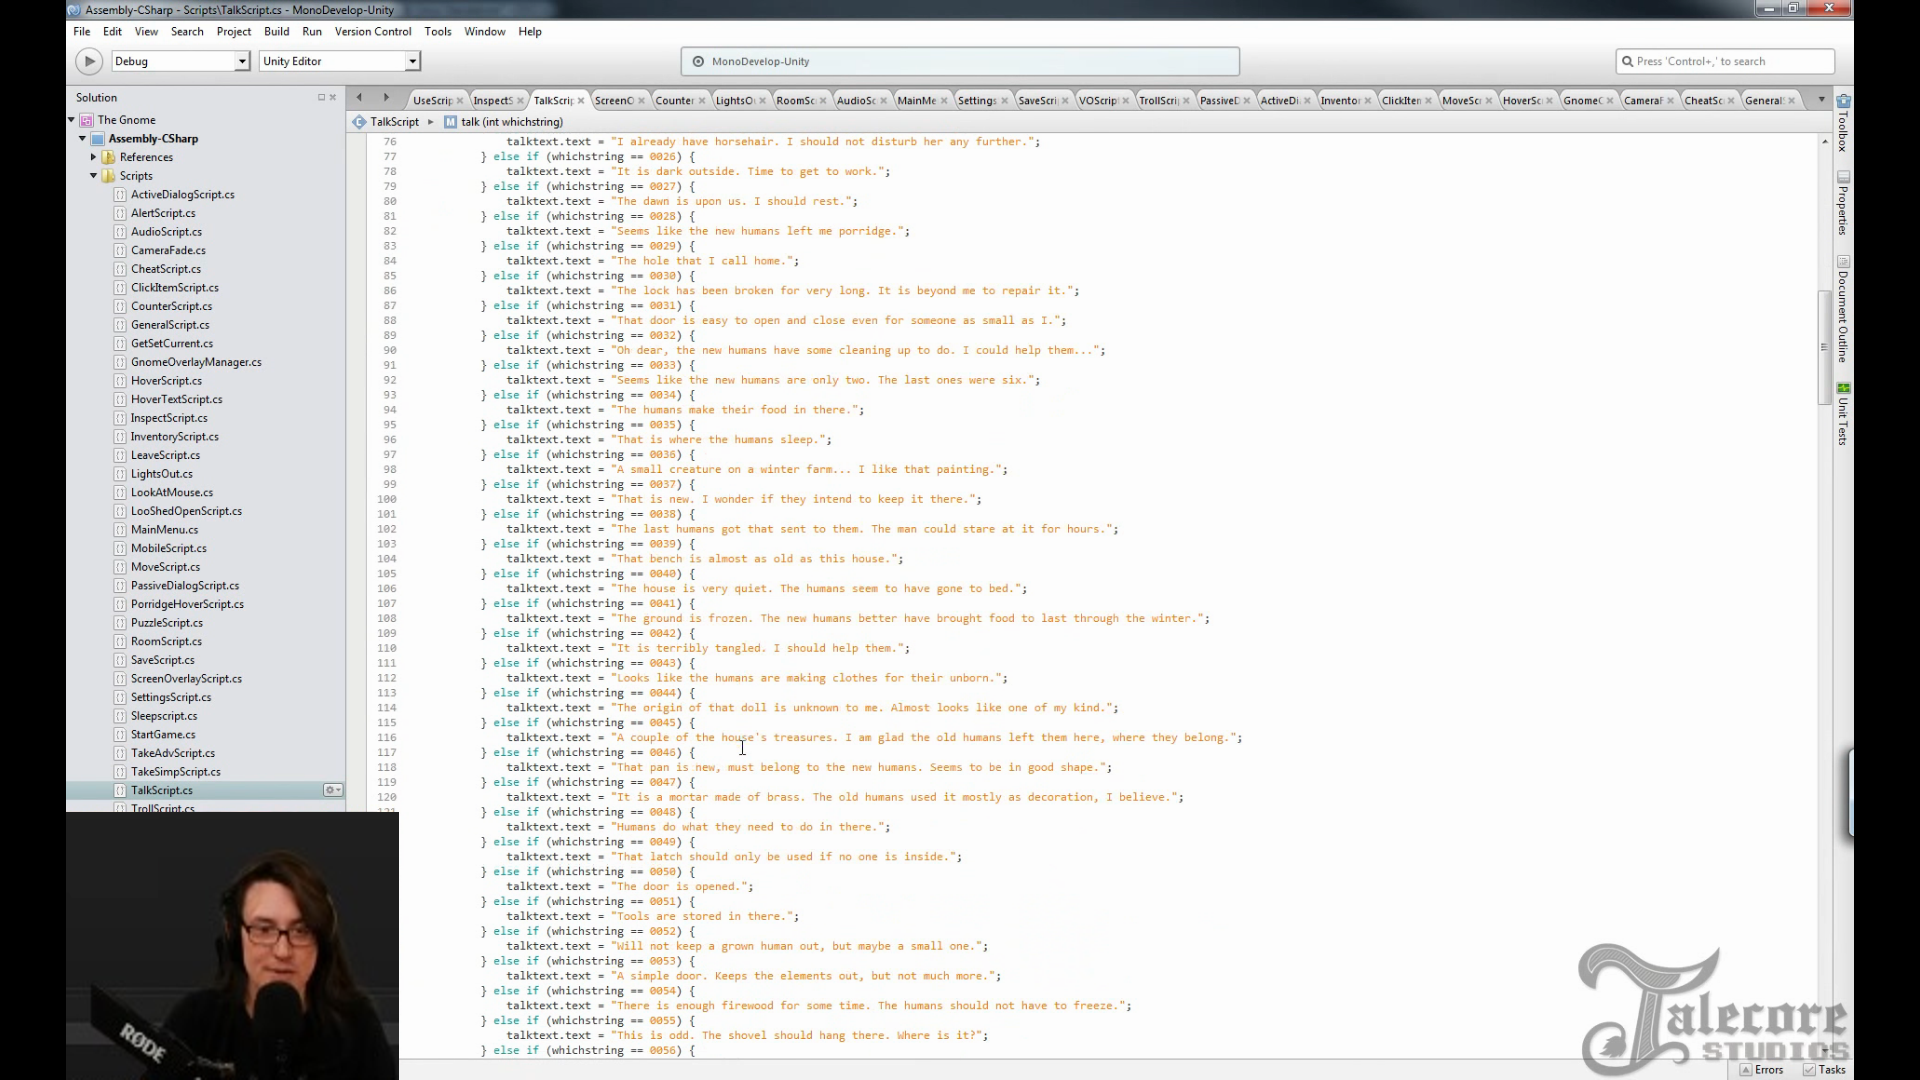Screen dimensions: 1920x1080
Task: Open the Help menu
Action: (x=530, y=31)
